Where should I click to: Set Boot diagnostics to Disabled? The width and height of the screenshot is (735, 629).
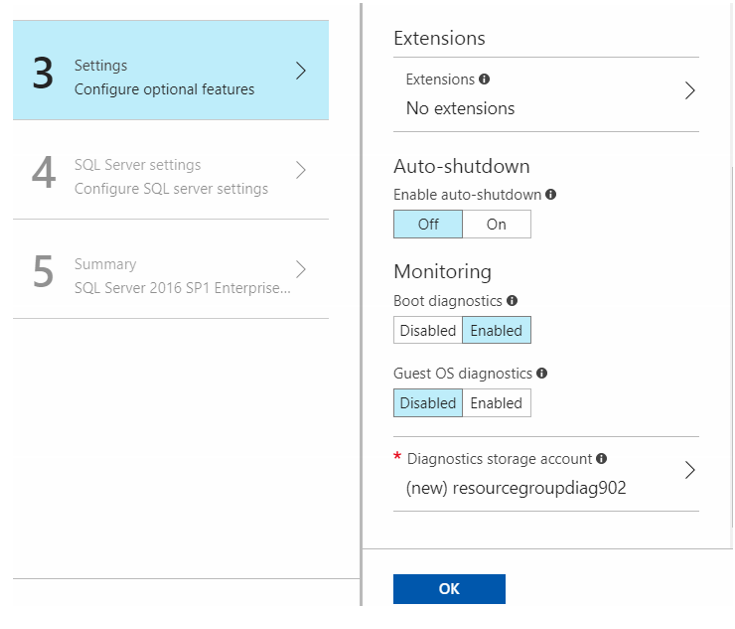tap(428, 330)
